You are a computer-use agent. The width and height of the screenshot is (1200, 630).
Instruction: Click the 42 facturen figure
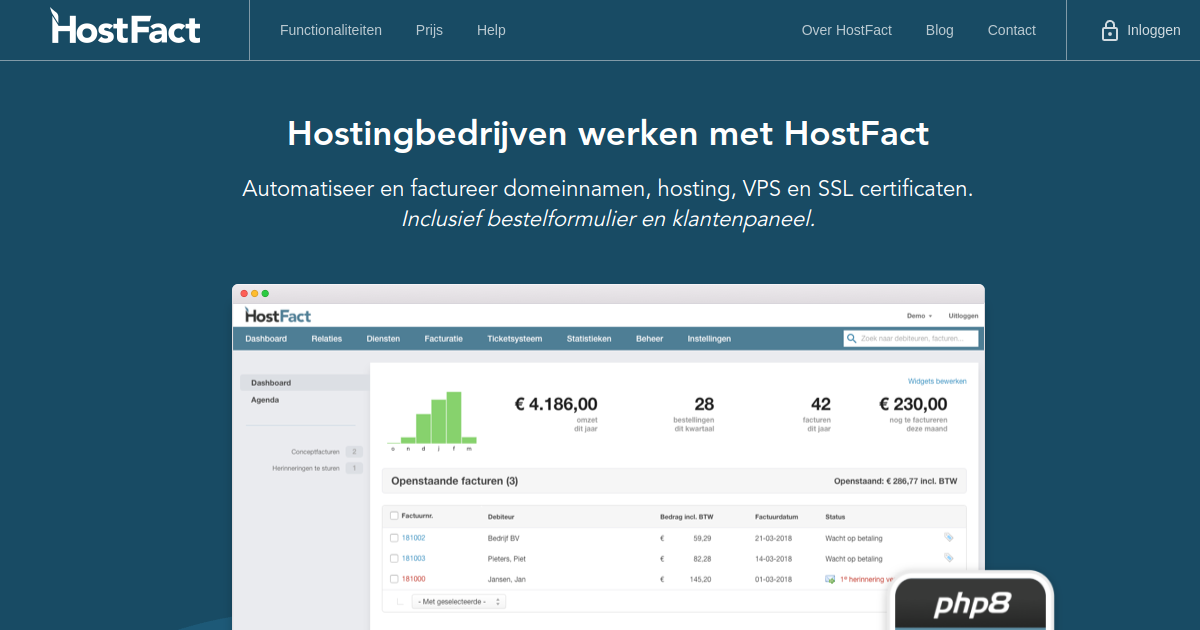tap(821, 404)
